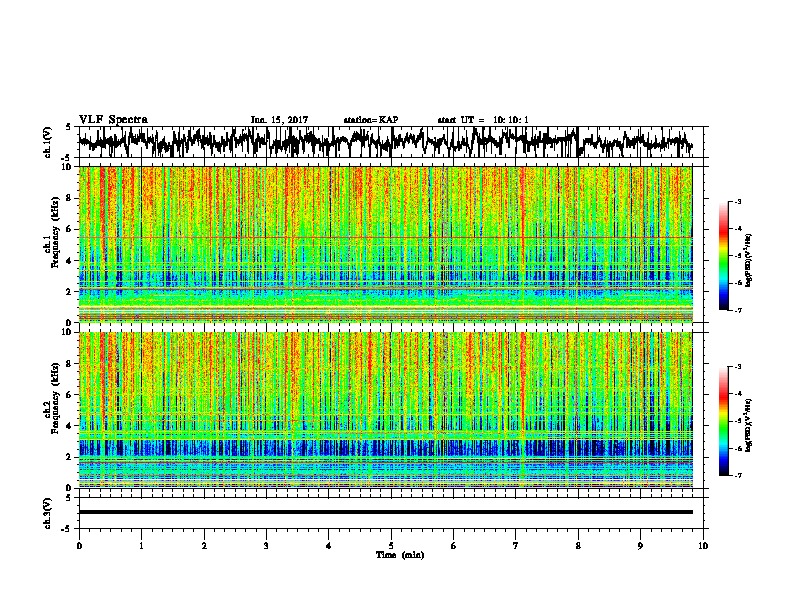Click ch.1 frequency axis tick label "4"
The width and height of the screenshot is (792, 612).
pos(71,261)
